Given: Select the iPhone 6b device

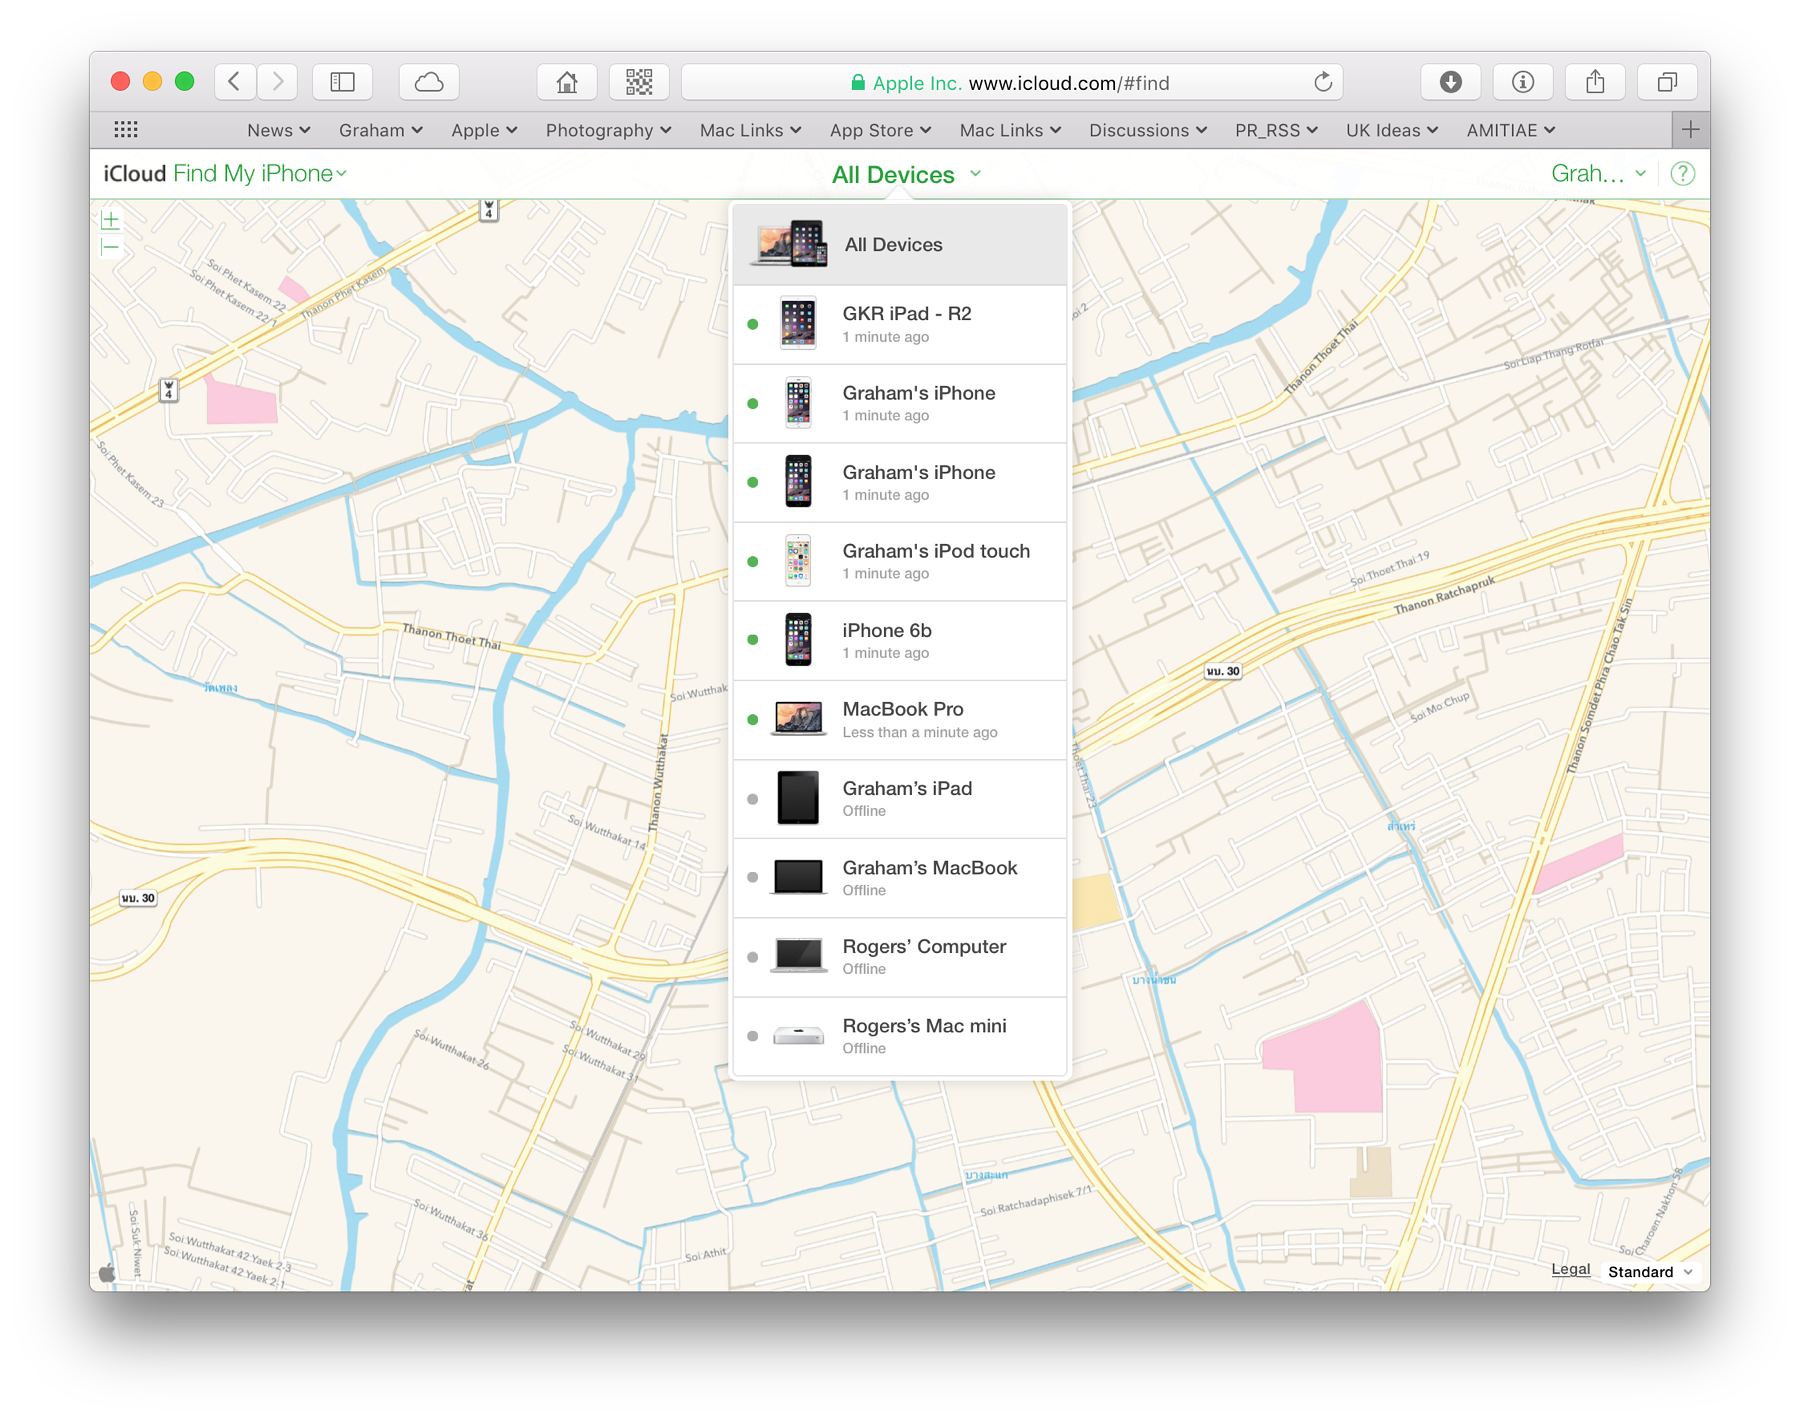Looking at the screenshot, I should pos(900,641).
